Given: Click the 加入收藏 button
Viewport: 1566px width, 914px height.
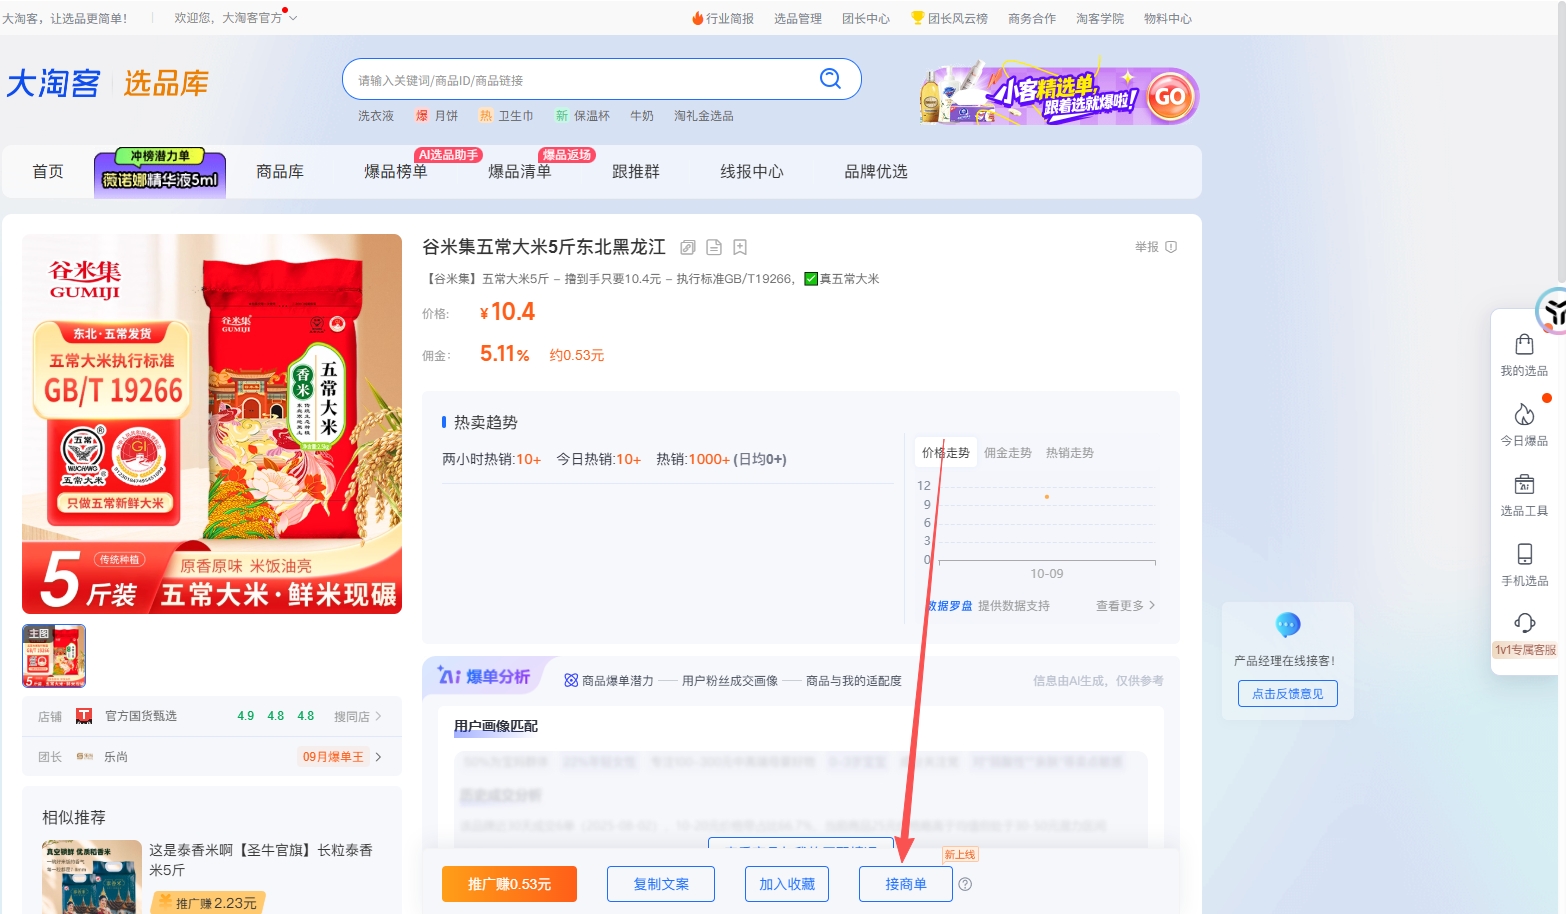Looking at the screenshot, I should pos(787,884).
